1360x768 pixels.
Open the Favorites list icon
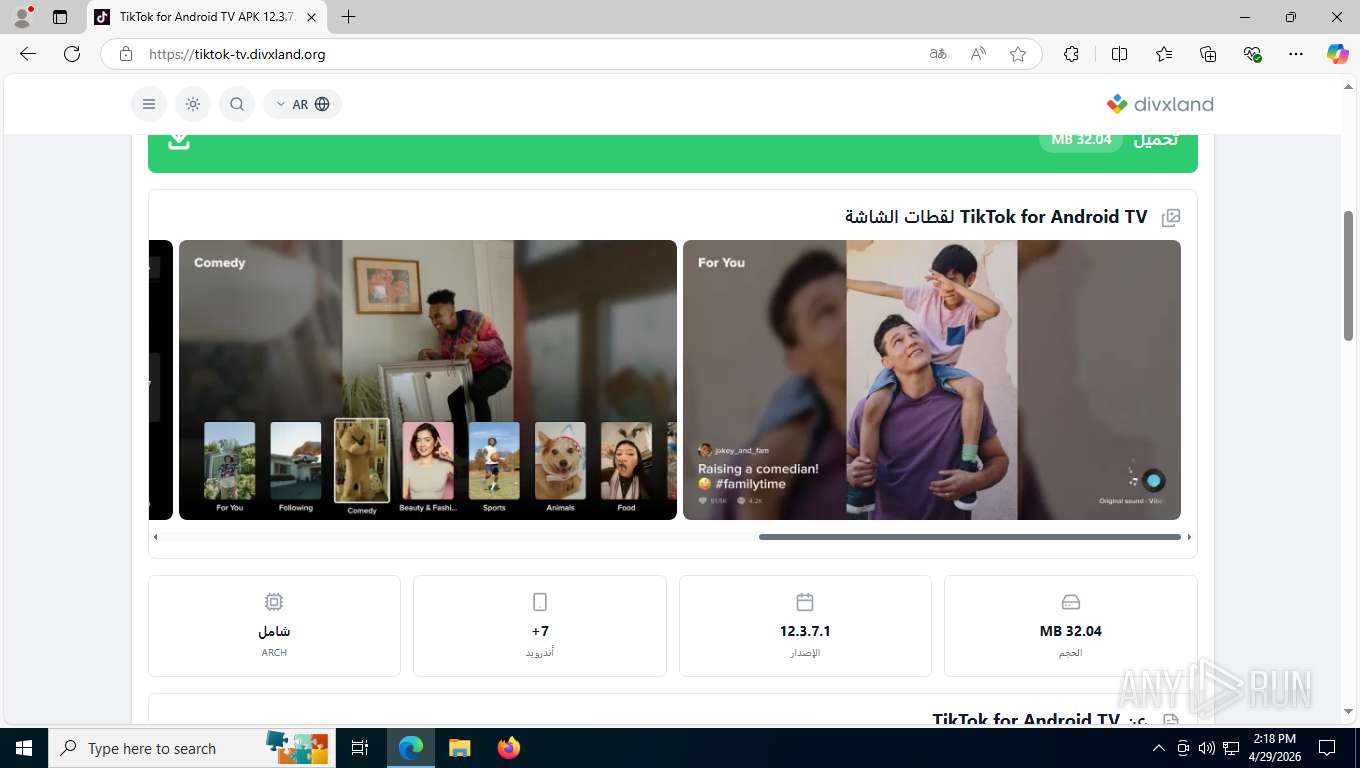(x=1164, y=54)
